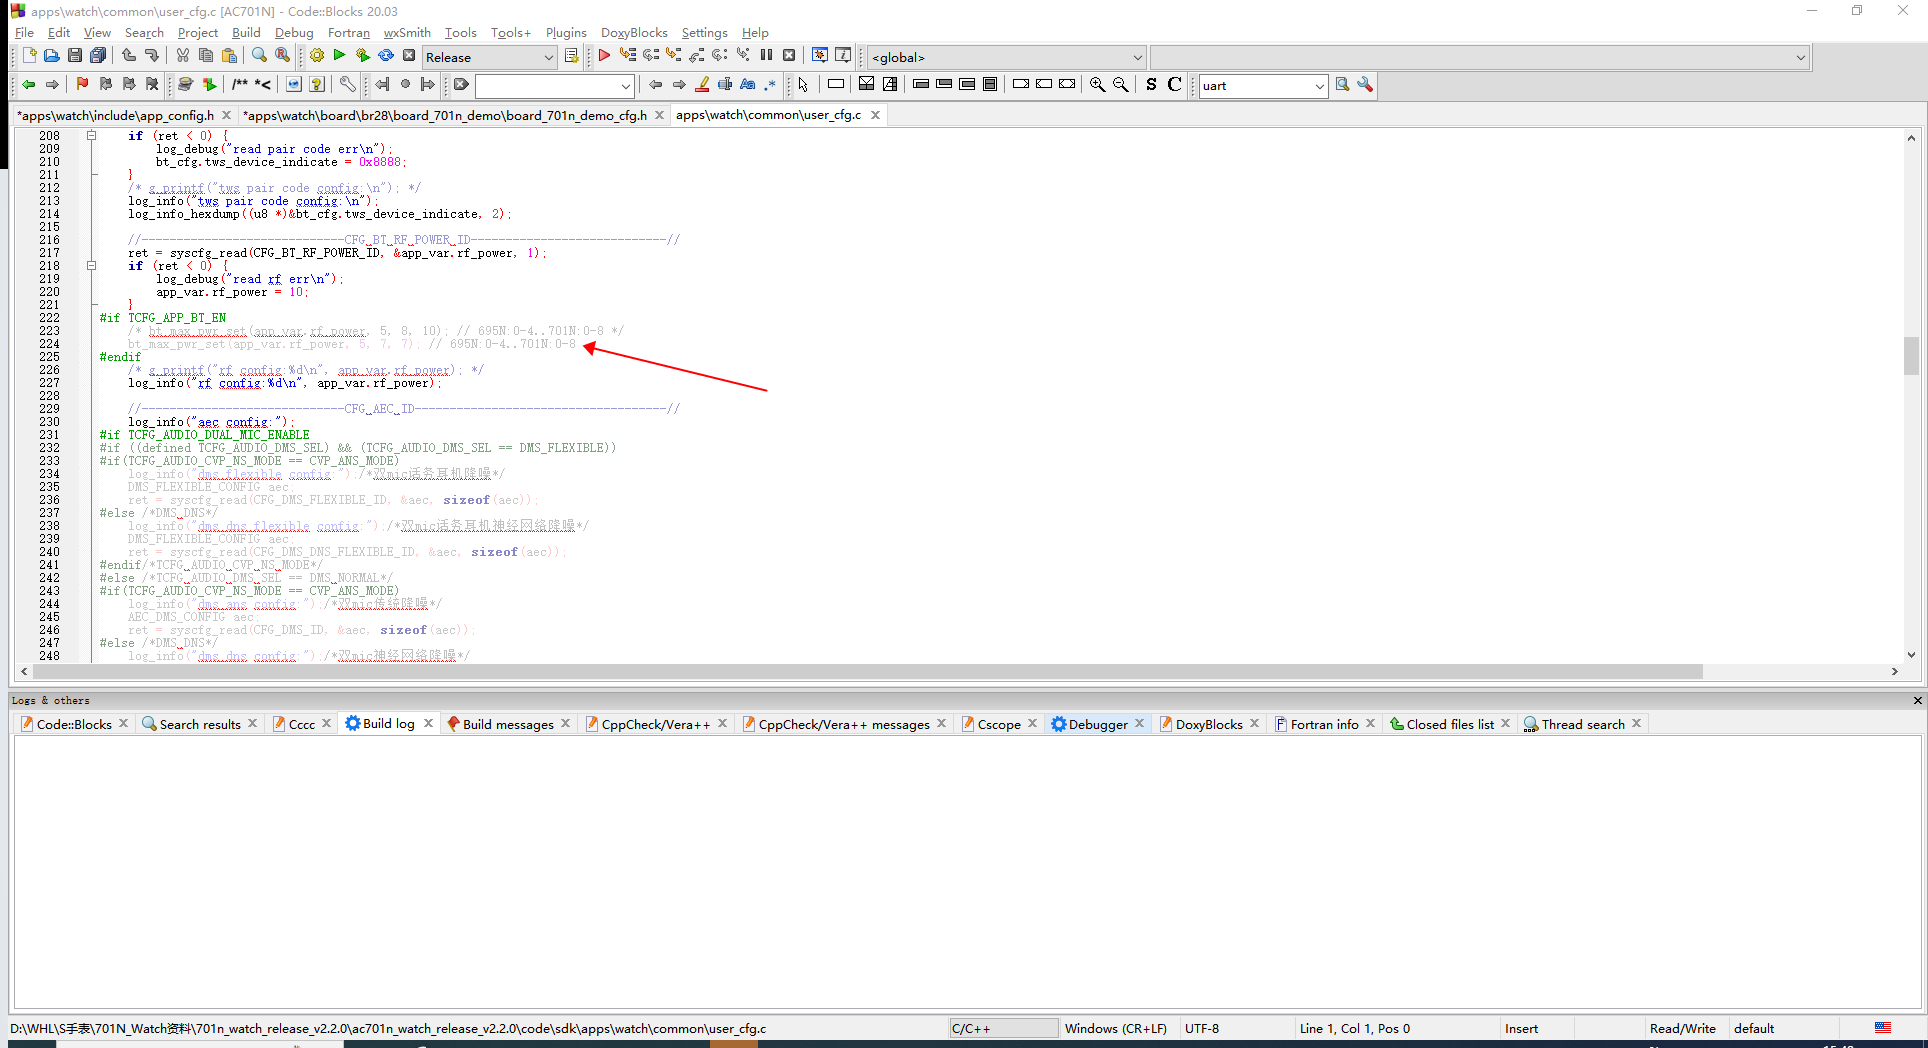The width and height of the screenshot is (1928, 1048).
Task: Click the DoxyBlocks block comment icon
Action: (240, 85)
